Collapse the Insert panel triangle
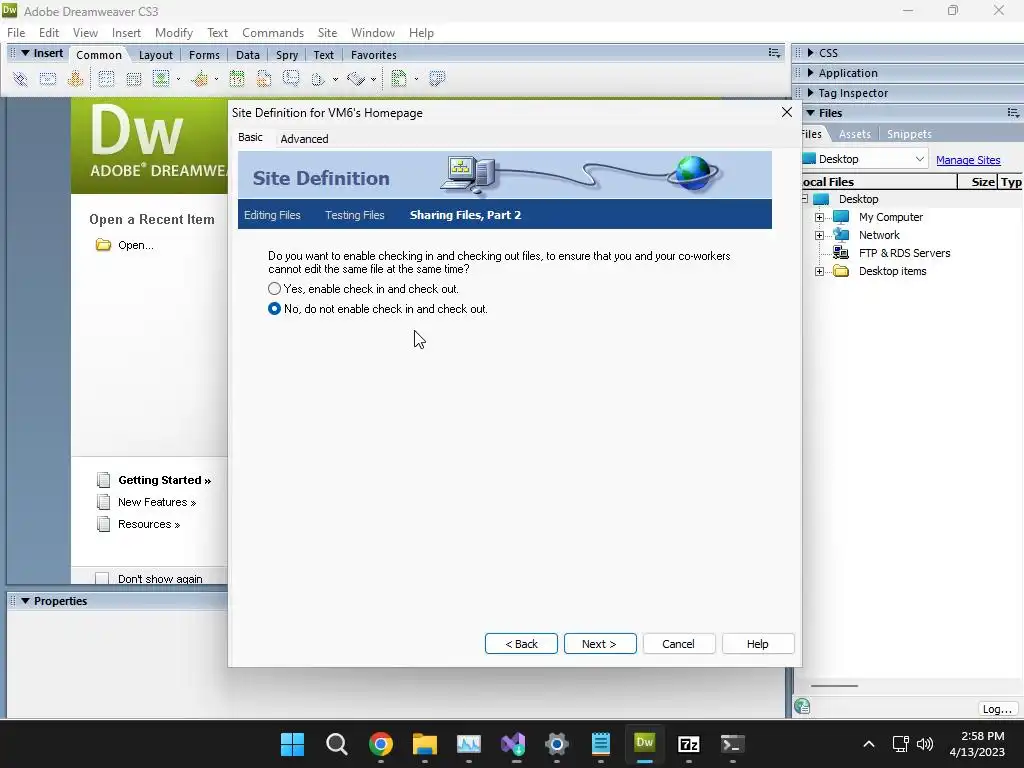 point(25,53)
